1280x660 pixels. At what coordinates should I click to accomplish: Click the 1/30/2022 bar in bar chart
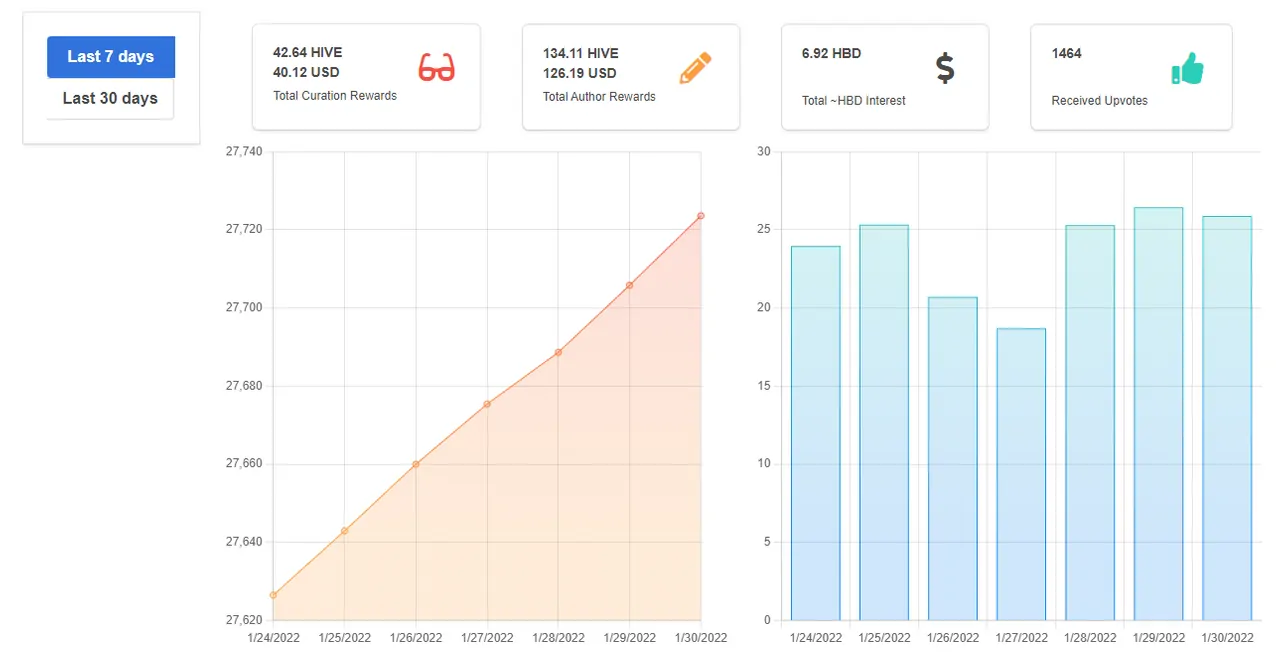coord(1227,418)
